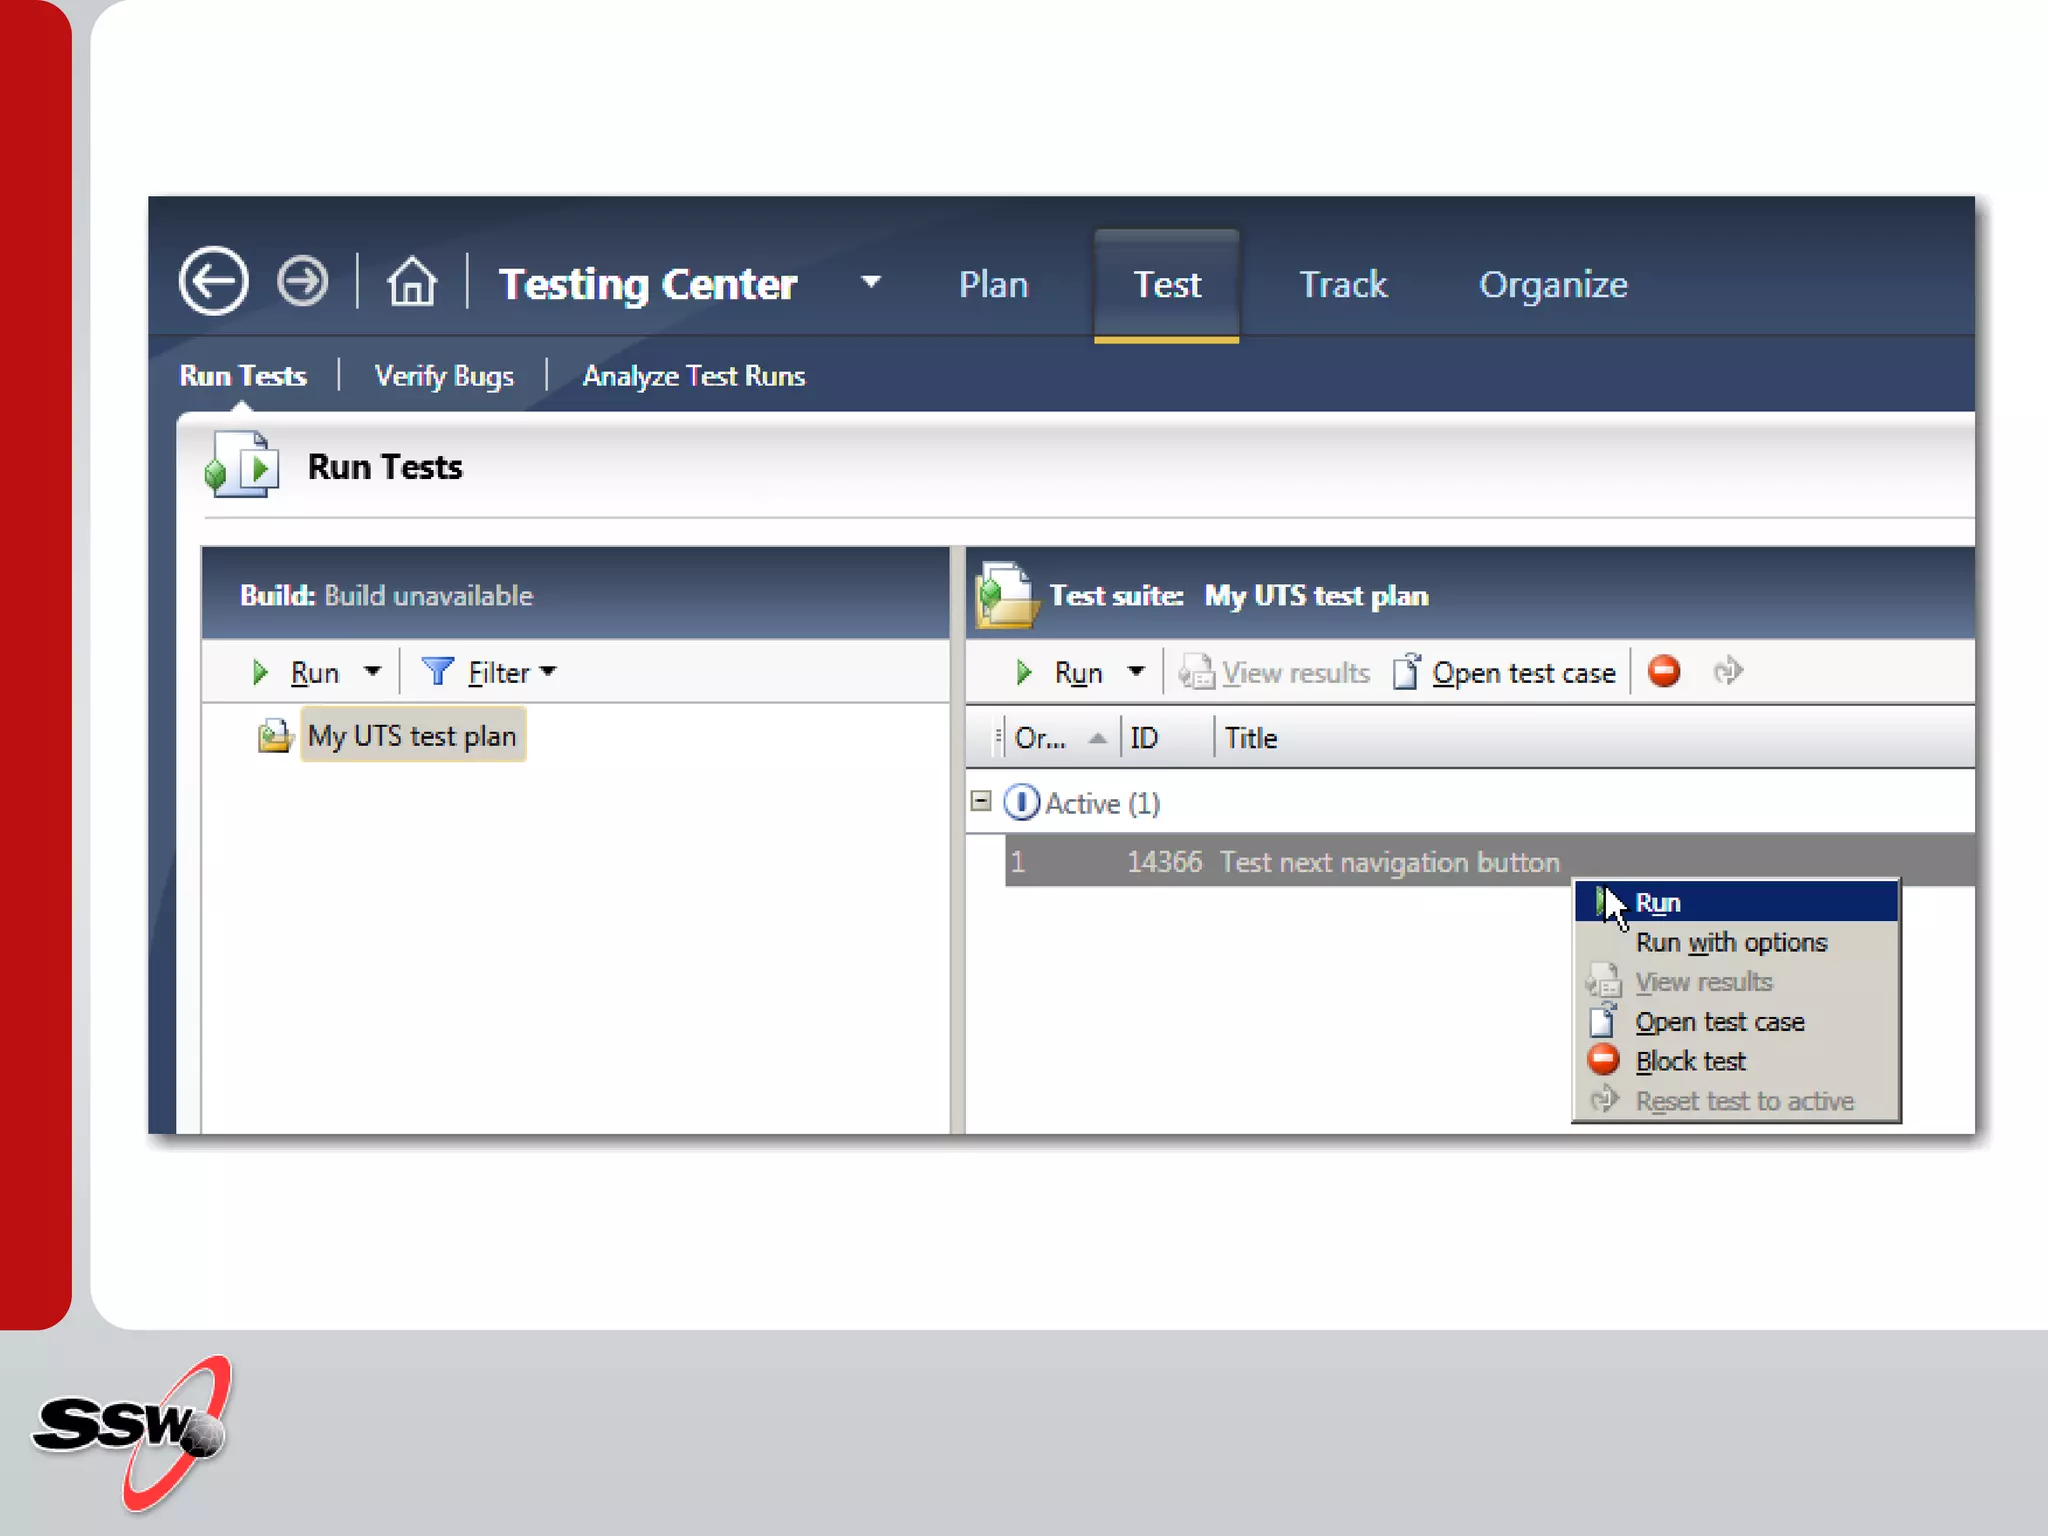The width and height of the screenshot is (2048, 1536).
Task: Open the Run Tests sub-tab
Action: coord(243,376)
